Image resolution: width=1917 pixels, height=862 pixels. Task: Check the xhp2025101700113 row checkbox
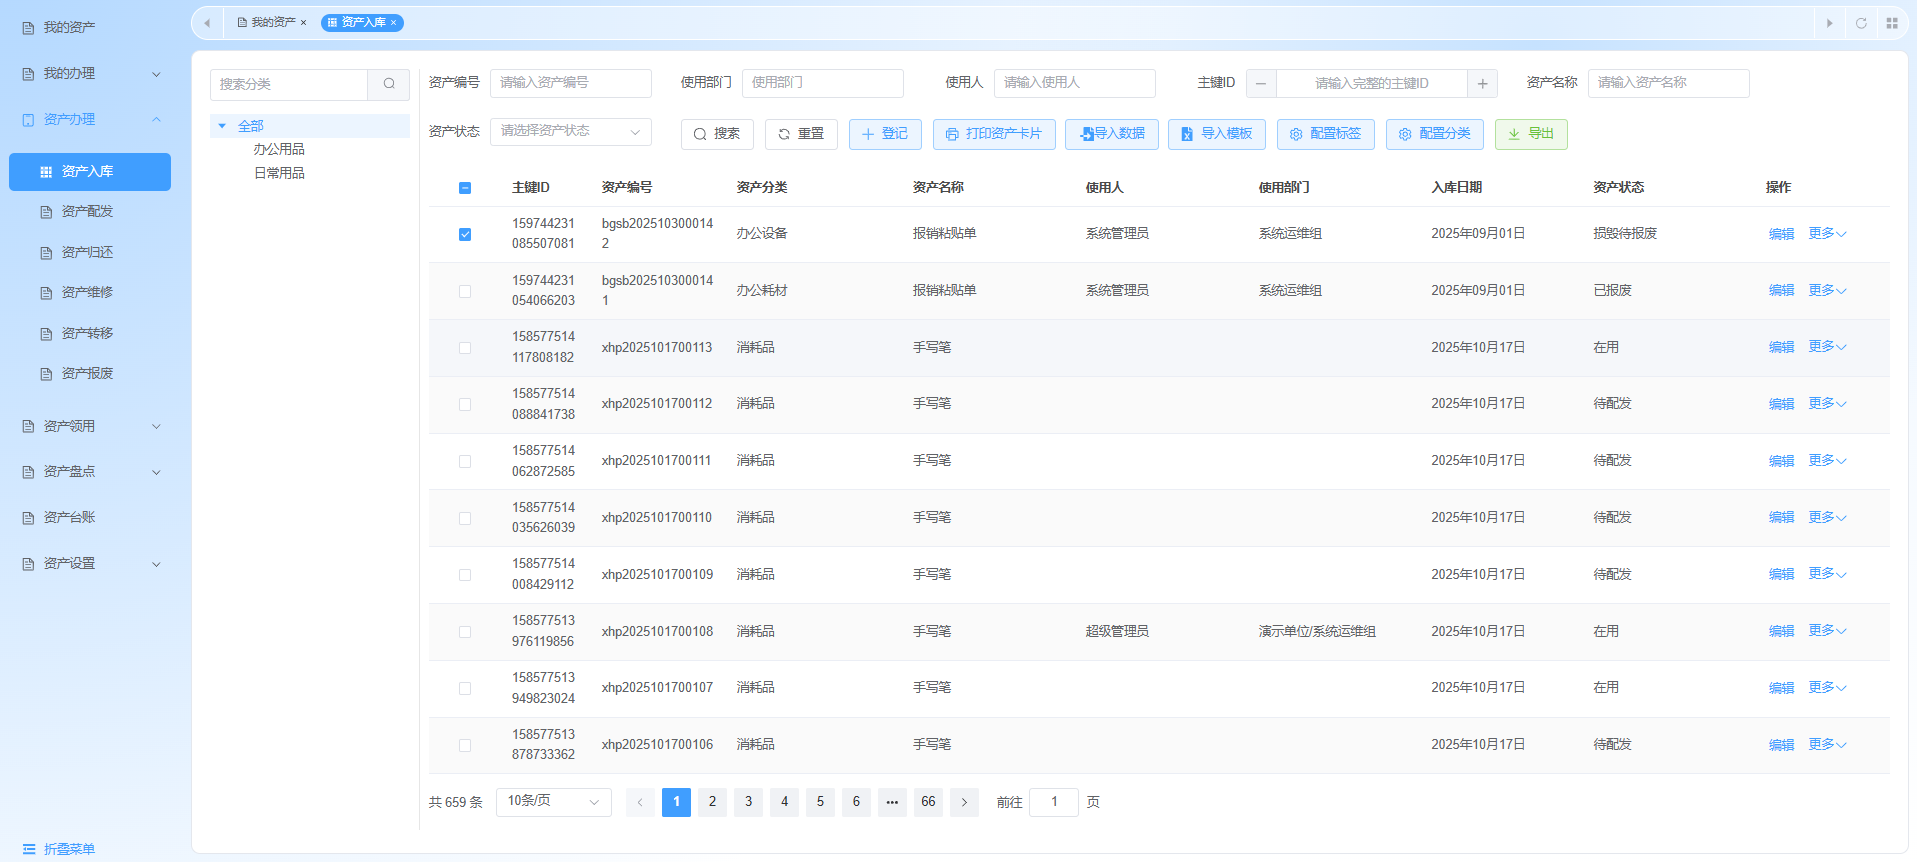pos(465,348)
